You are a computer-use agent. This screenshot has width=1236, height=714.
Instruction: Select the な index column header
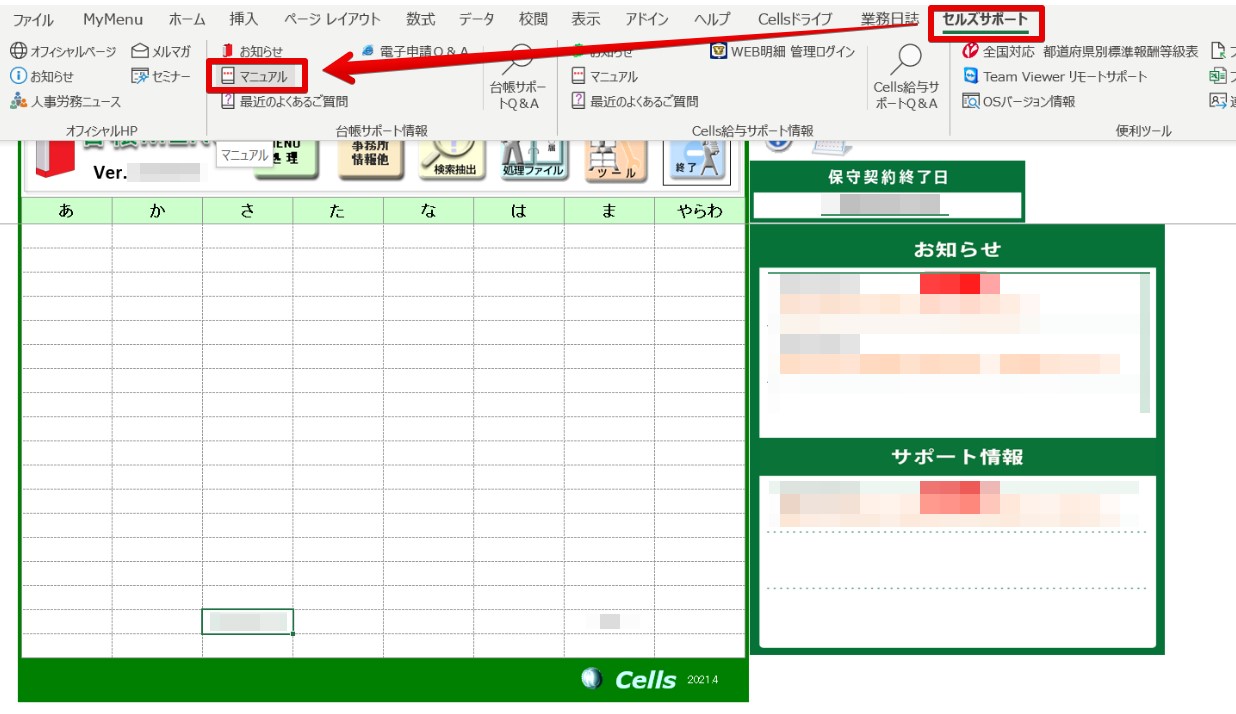point(428,210)
